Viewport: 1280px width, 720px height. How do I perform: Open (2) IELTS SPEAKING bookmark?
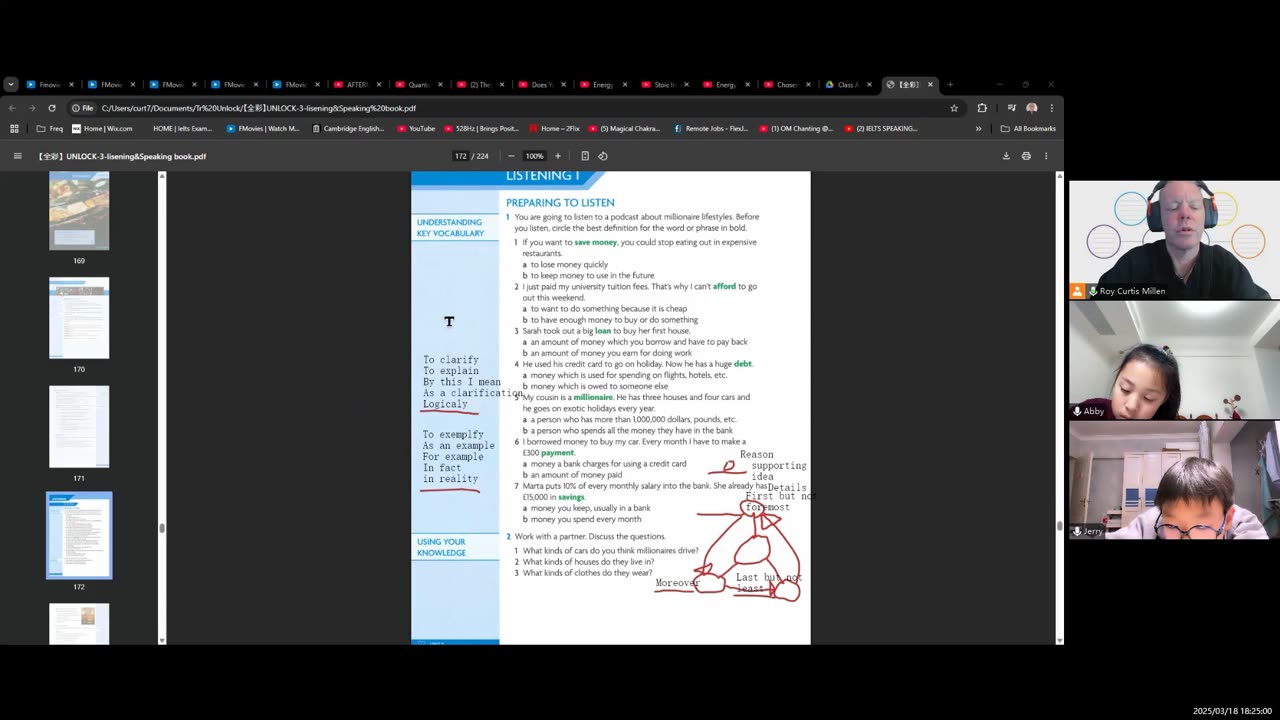point(881,128)
